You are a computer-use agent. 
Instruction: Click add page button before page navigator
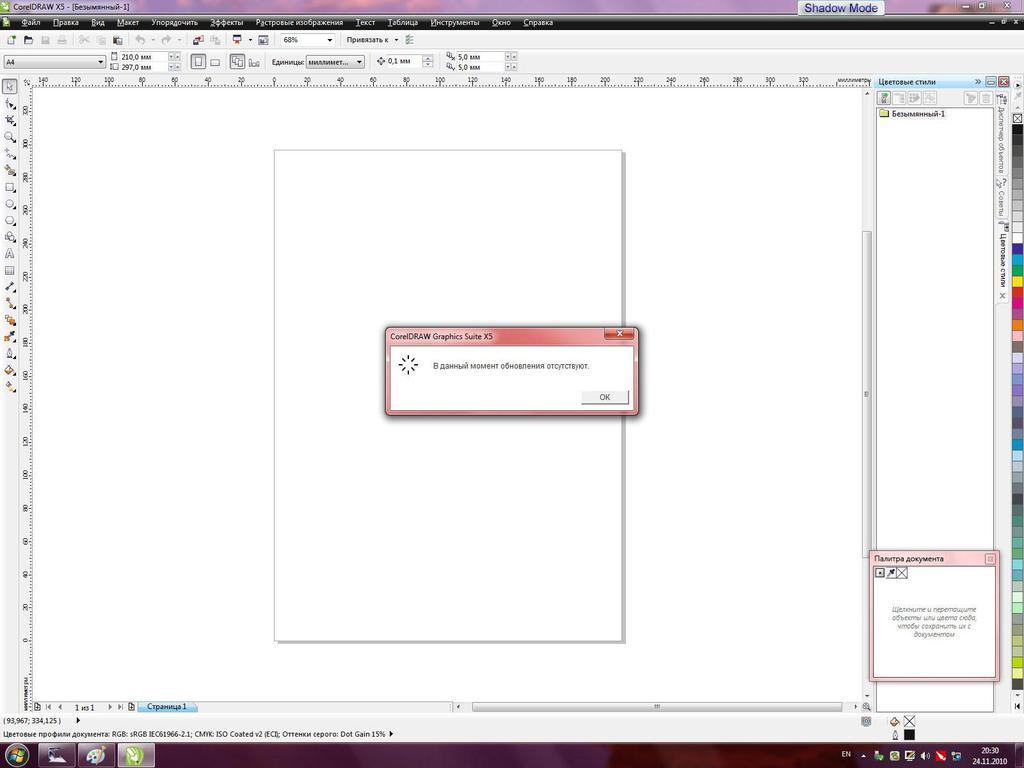coord(37,707)
